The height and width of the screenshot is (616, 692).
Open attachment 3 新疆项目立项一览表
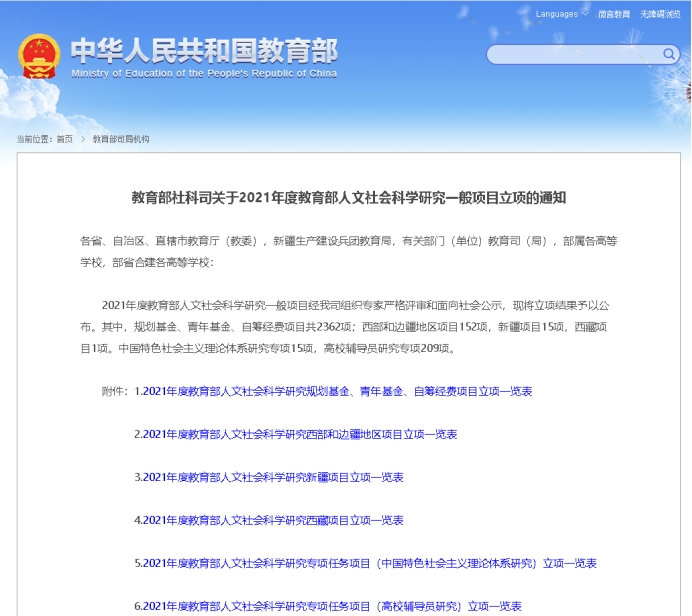(269, 477)
